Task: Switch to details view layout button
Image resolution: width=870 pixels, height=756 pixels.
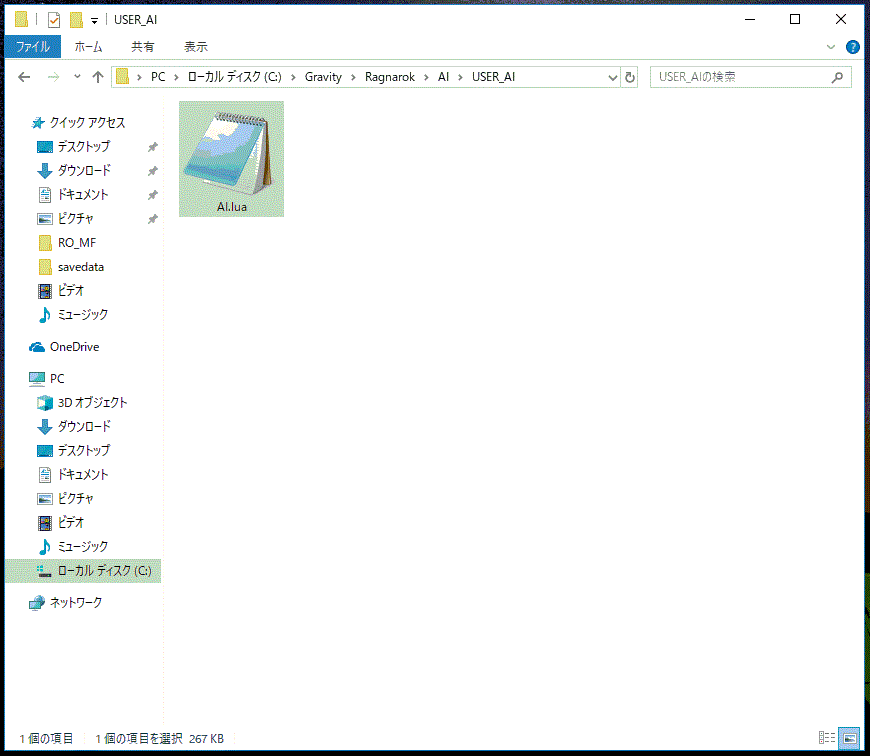Action: [x=827, y=738]
